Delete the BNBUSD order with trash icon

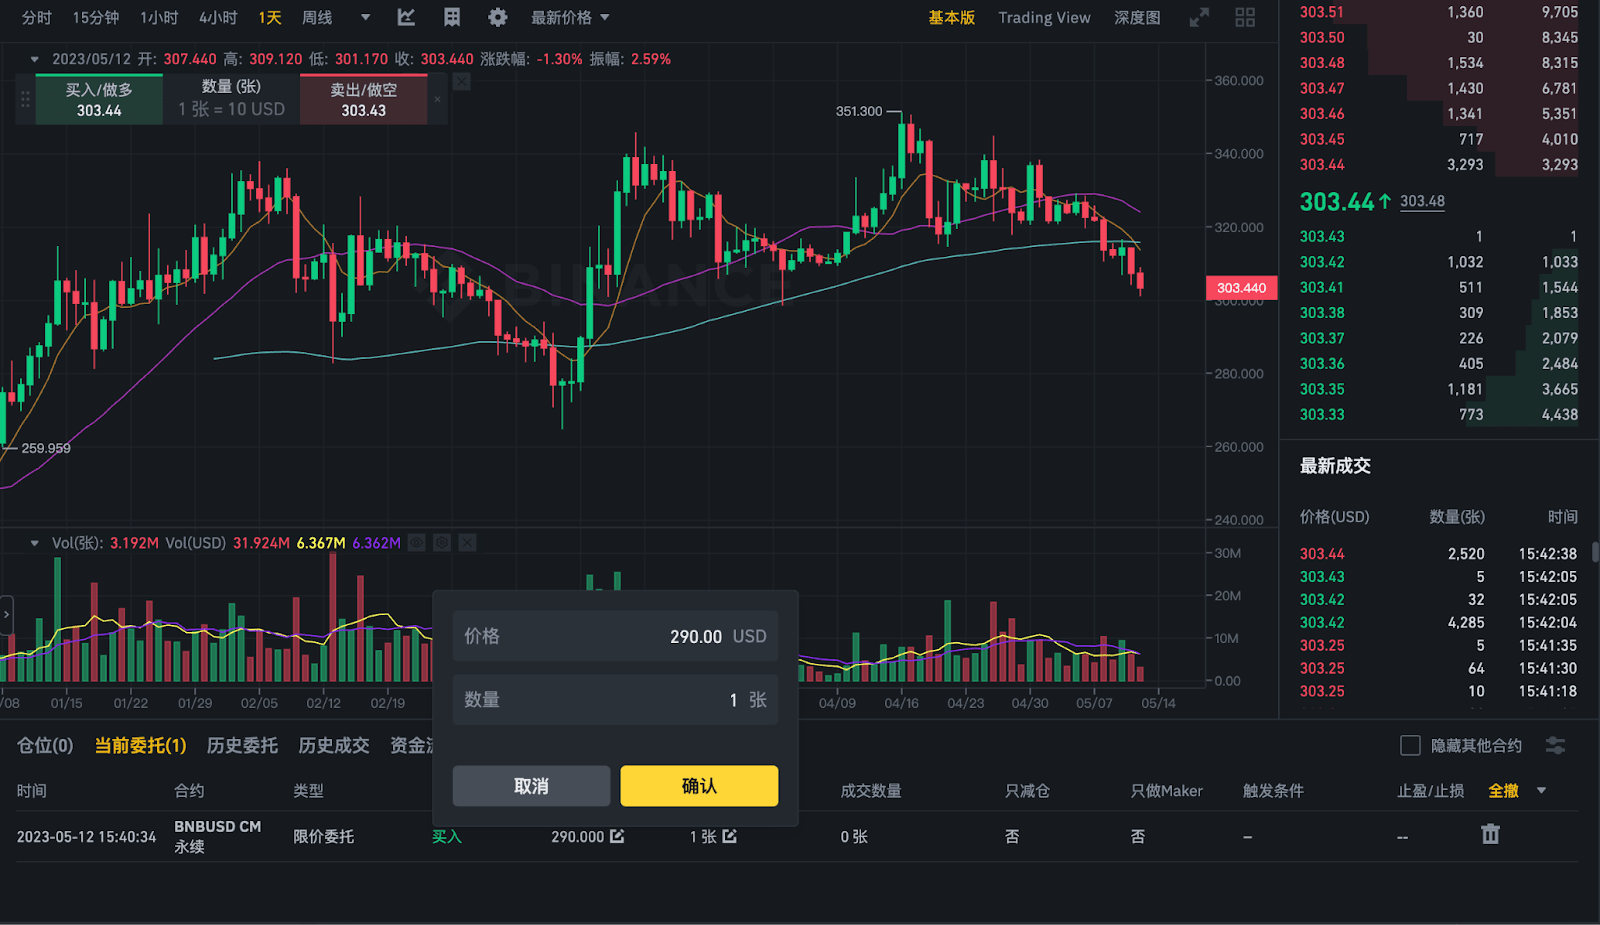1490,834
